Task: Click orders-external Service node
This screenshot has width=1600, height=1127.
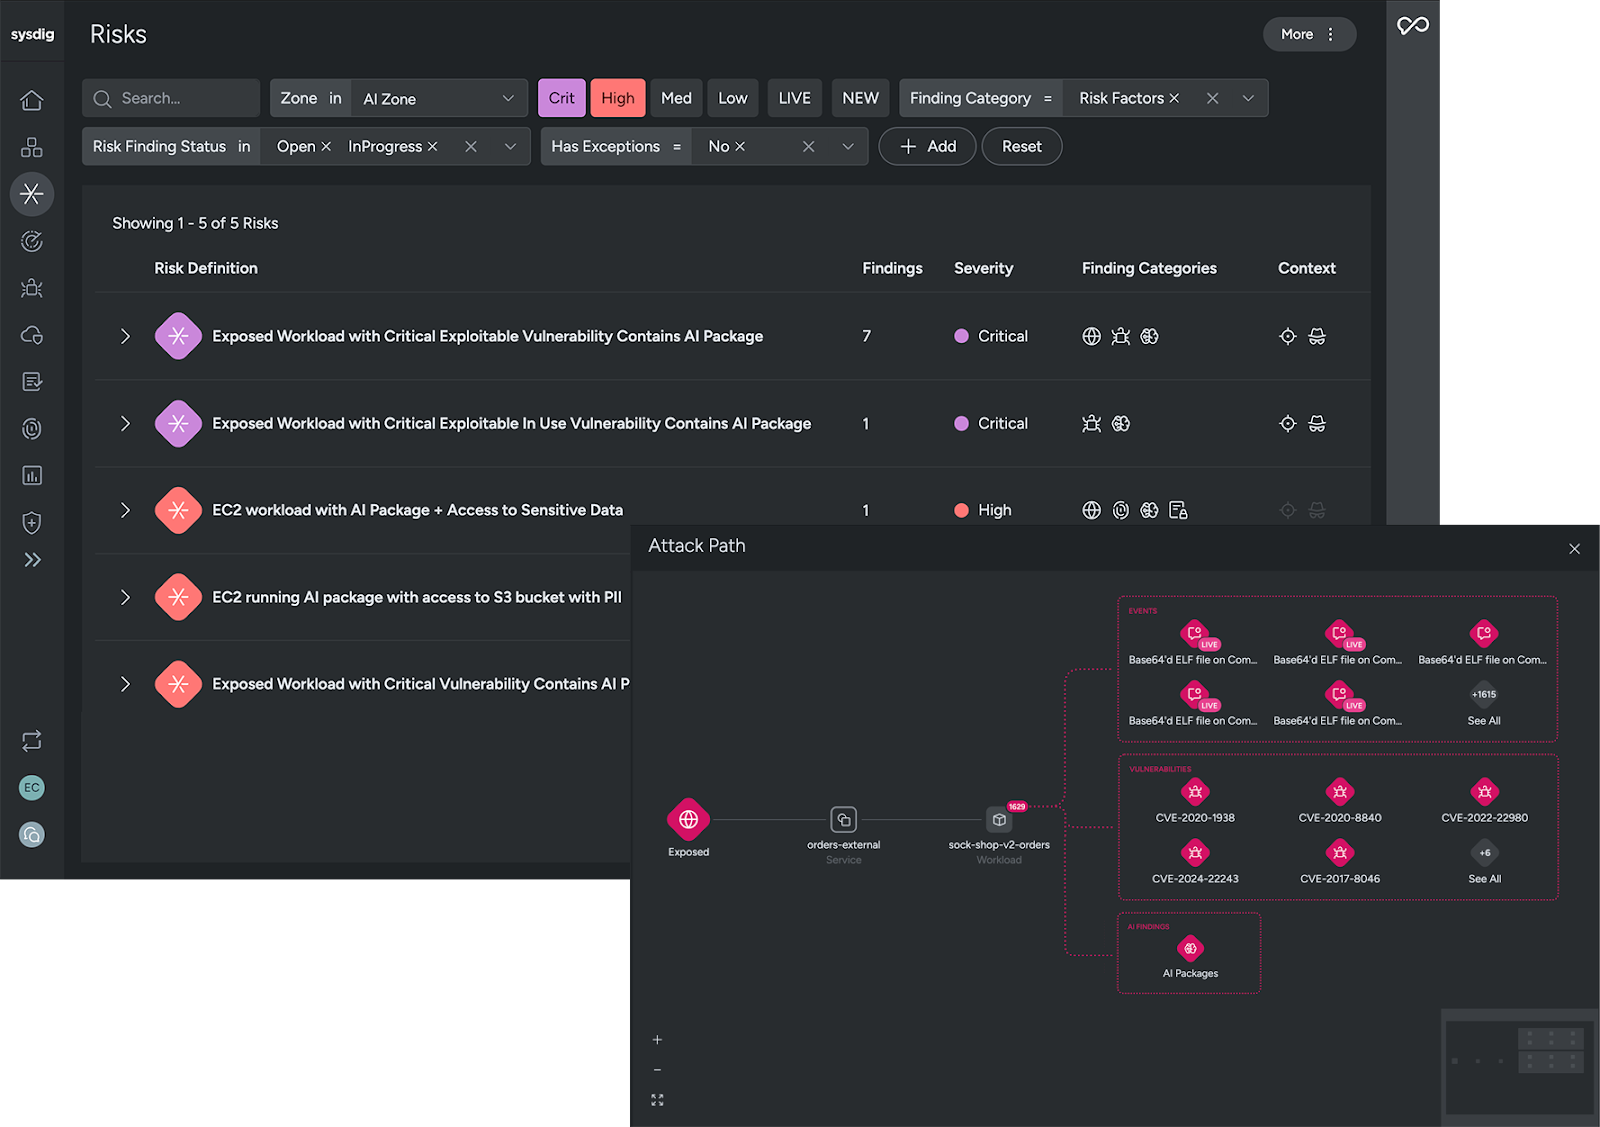Action: click(844, 820)
